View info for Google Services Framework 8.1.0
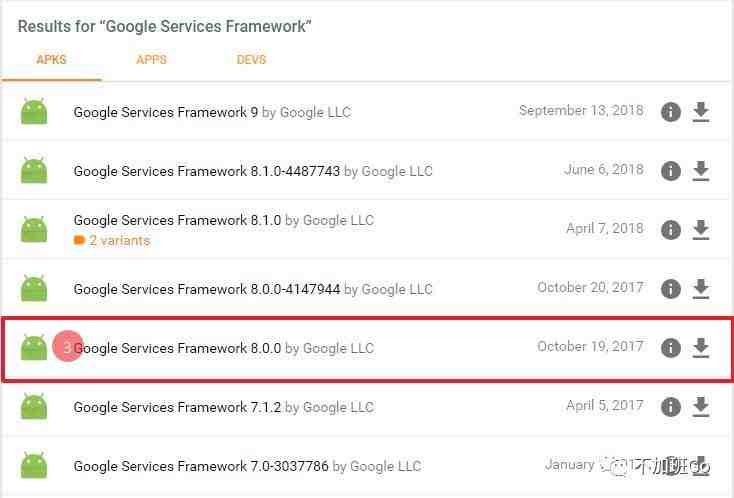This screenshot has width=734, height=498. pyautogui.click(x=670, y=230)
